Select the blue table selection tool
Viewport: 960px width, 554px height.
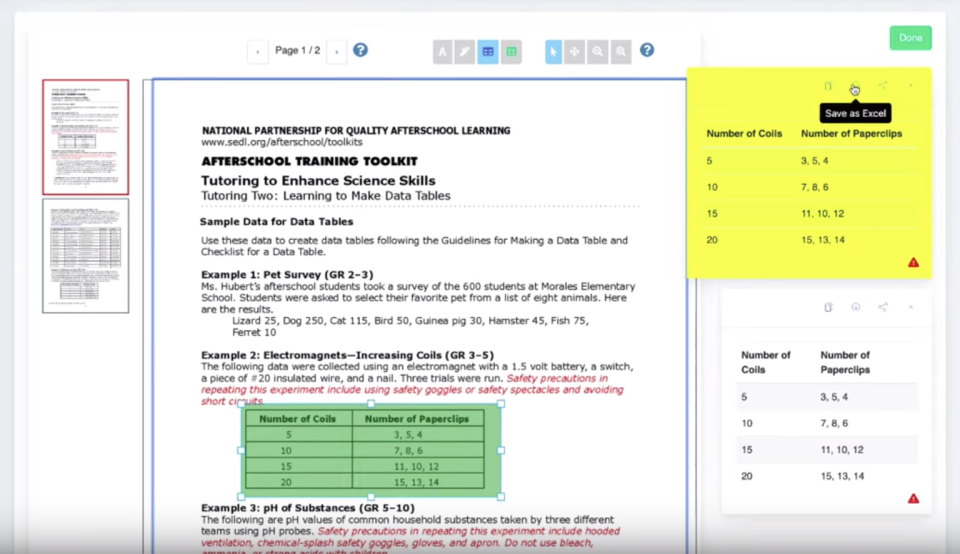point(488,52)
